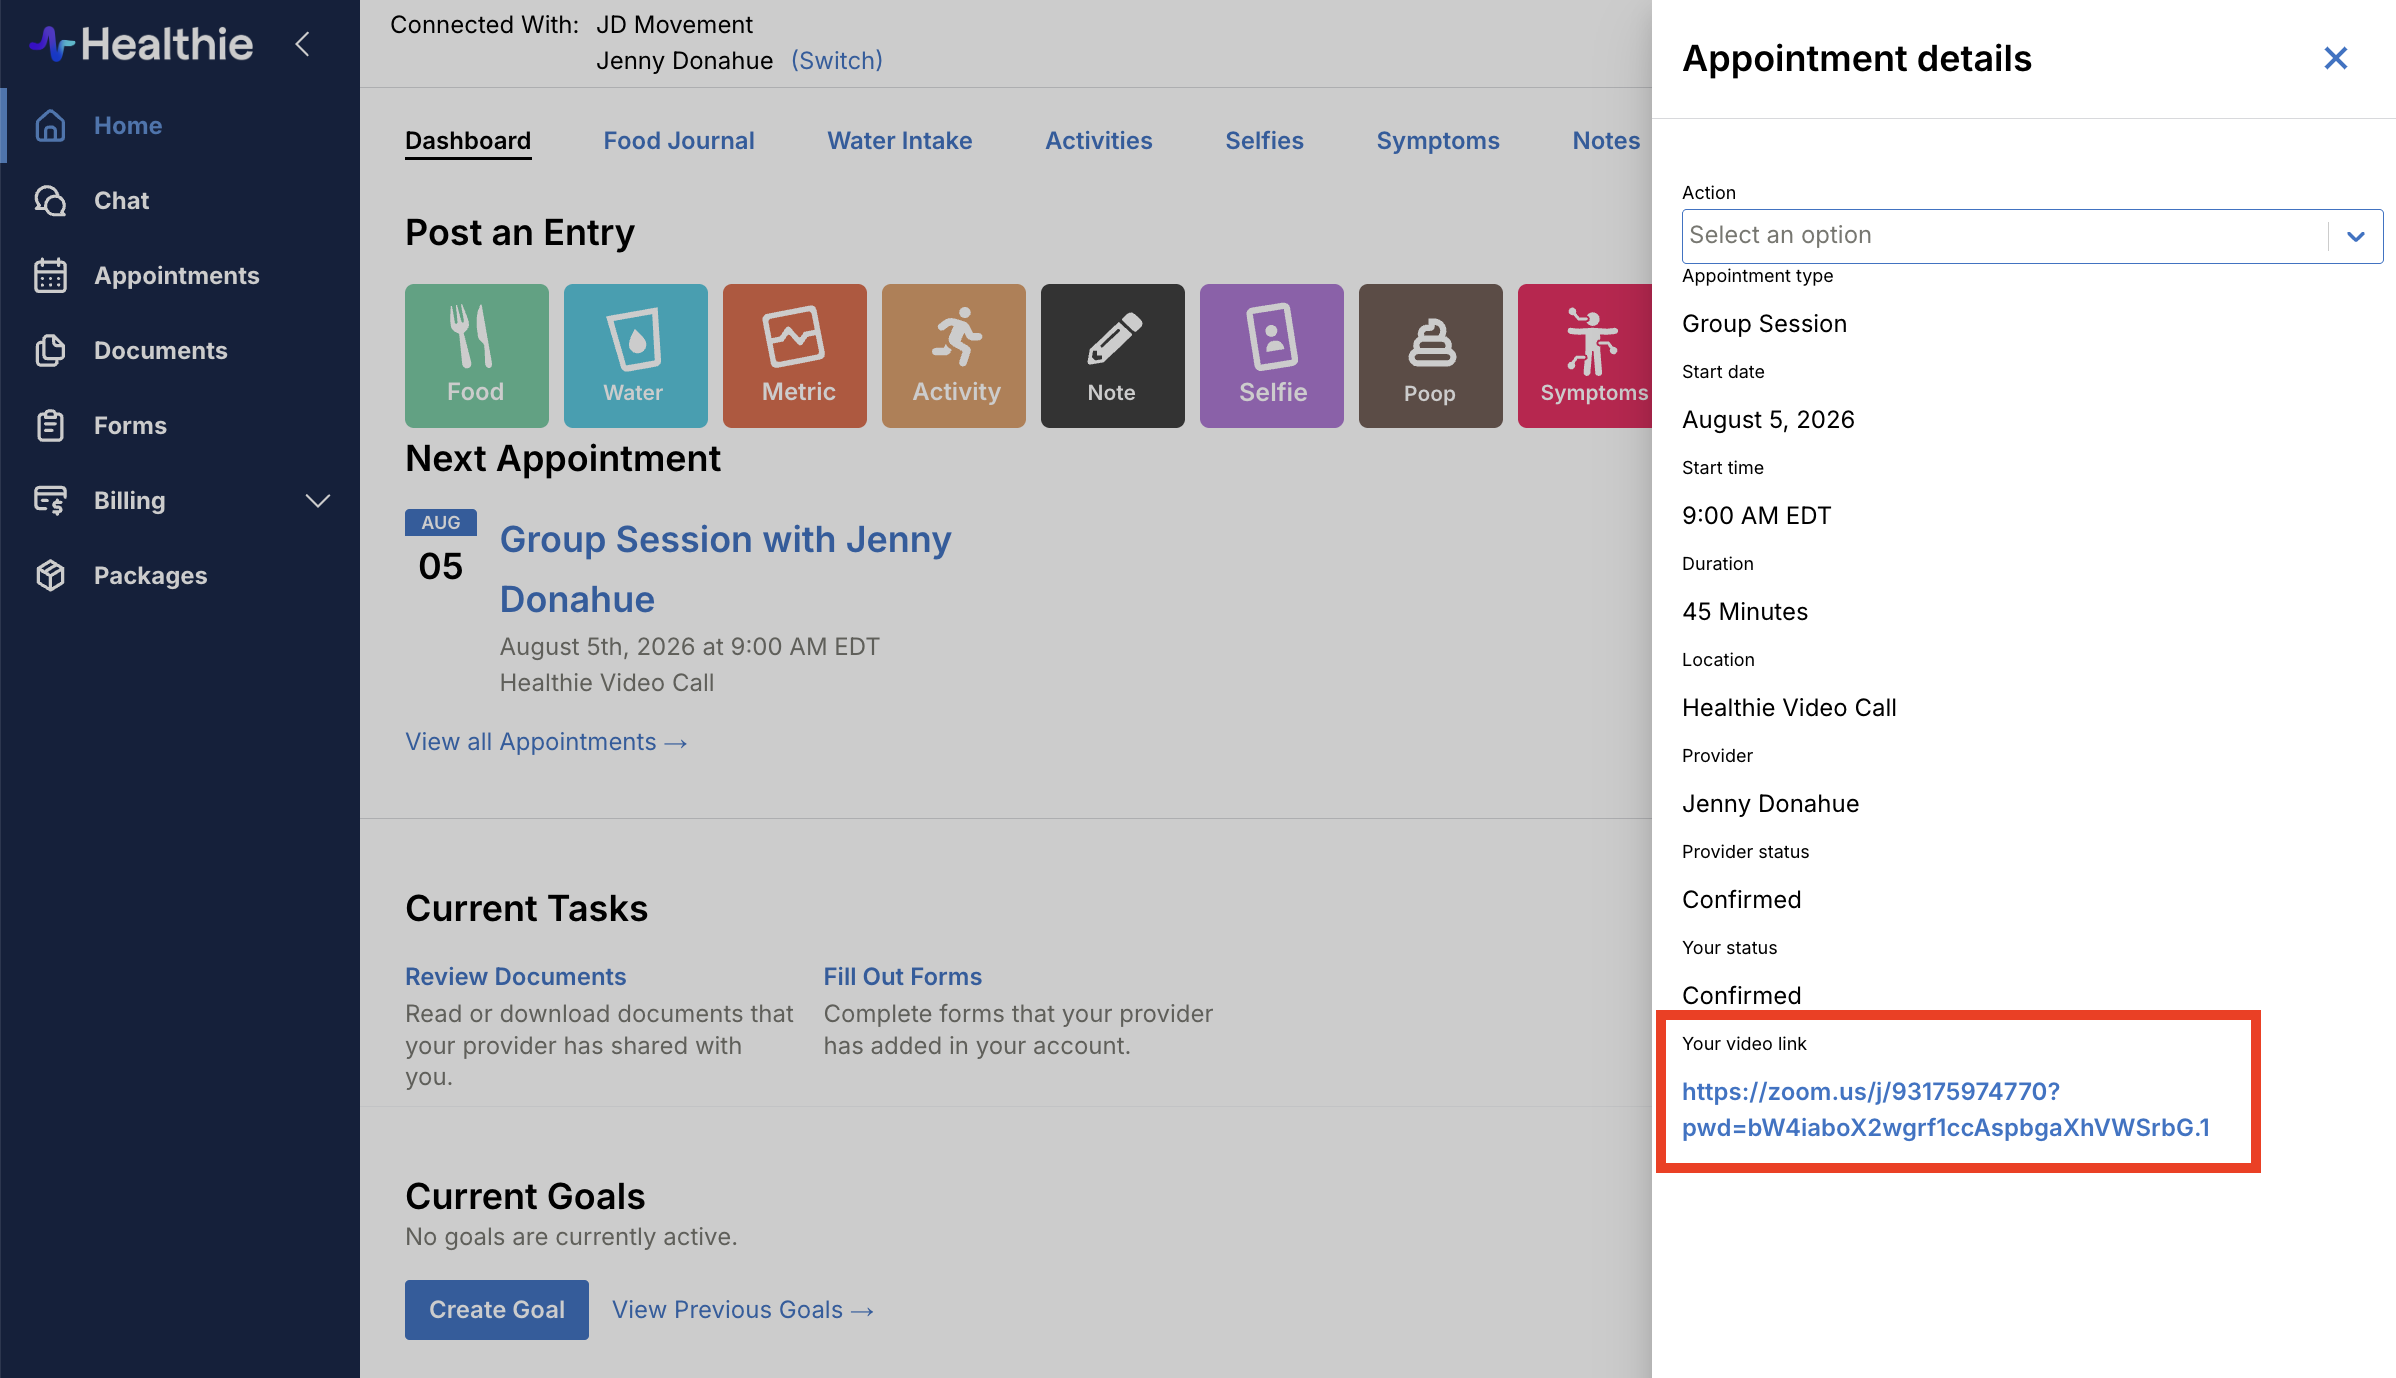Click the Confirmed value under Your status

point(1742,996)
